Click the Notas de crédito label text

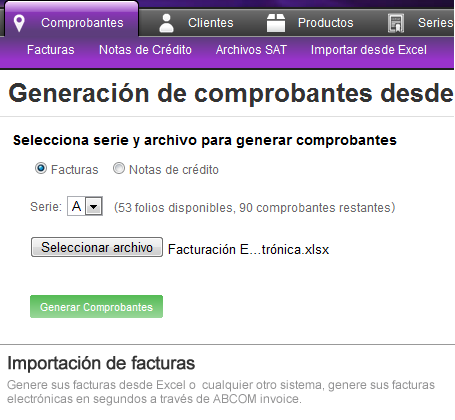click(x=174, y=170)
